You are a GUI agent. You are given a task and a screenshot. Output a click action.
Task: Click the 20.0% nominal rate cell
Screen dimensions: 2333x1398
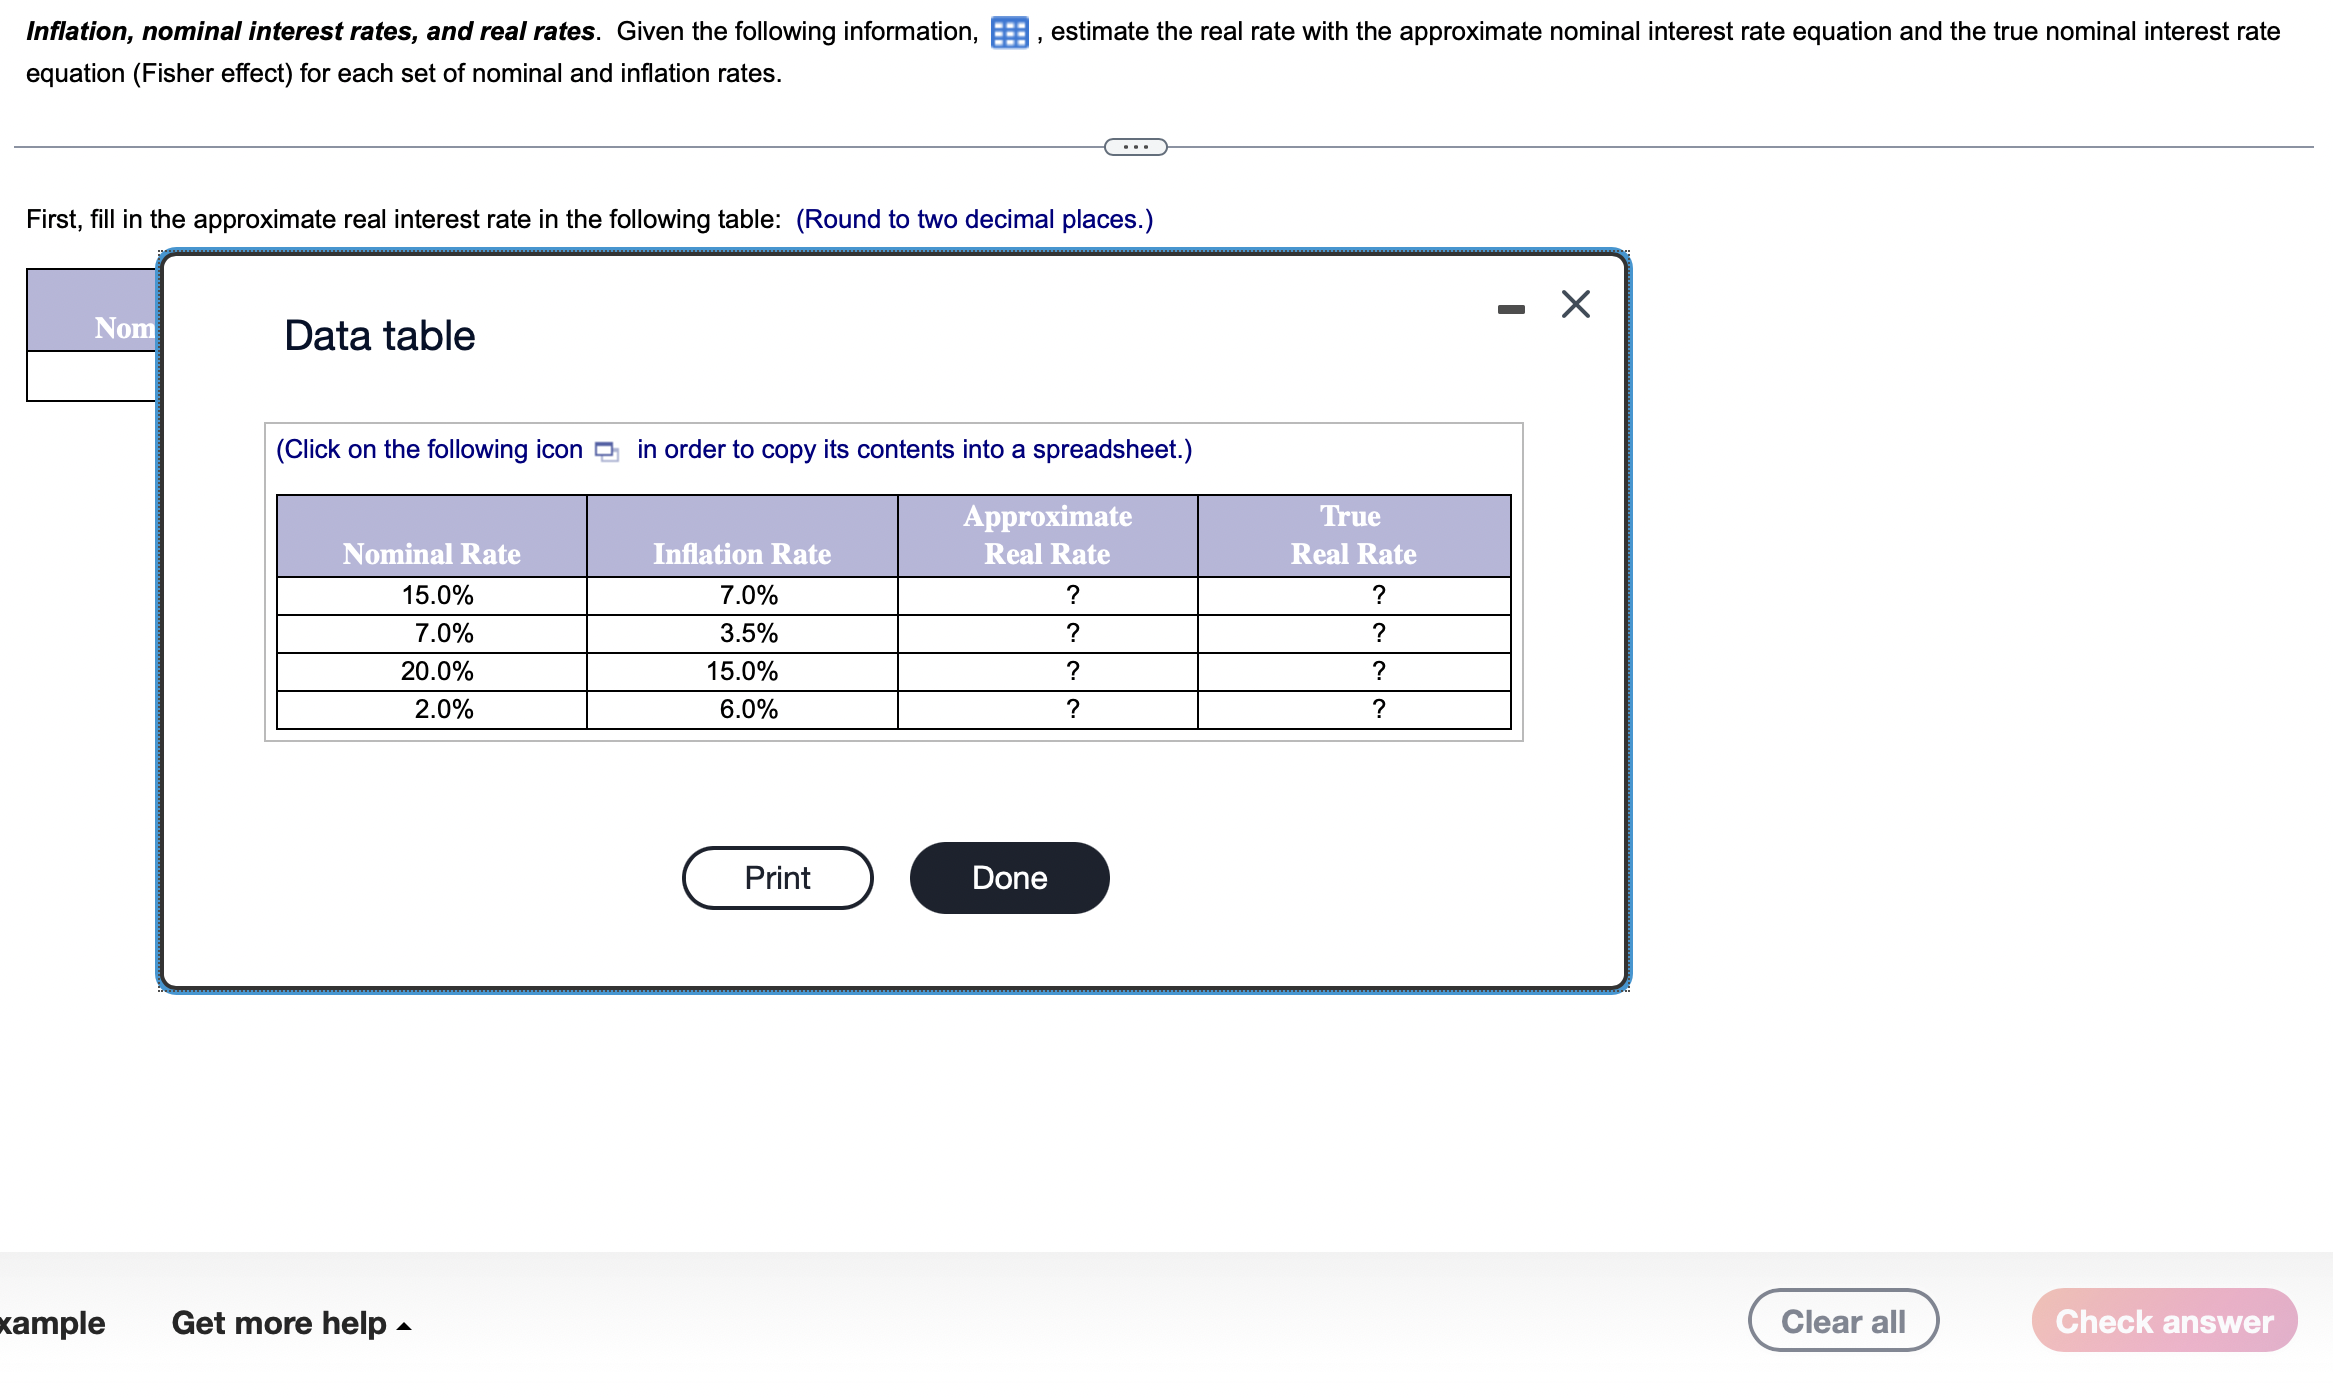pos(437,671)
